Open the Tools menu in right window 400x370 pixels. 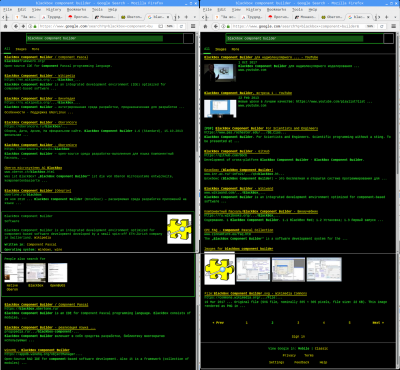[297, 9]
